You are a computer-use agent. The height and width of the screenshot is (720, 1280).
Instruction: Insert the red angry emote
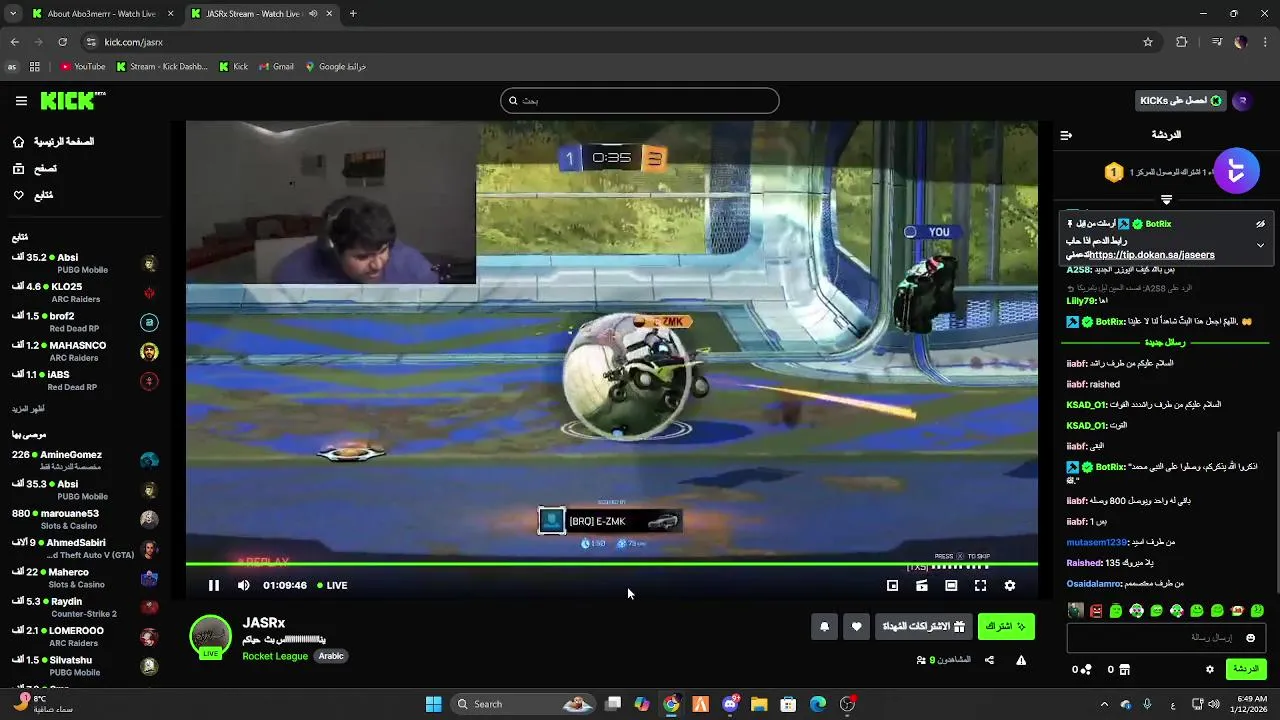[1096, 611]
